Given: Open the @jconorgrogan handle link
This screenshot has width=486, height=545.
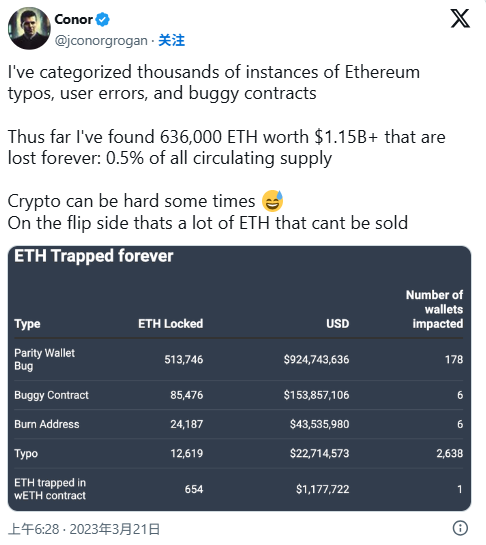Looking at the screenshot, I should pos(101,41).
